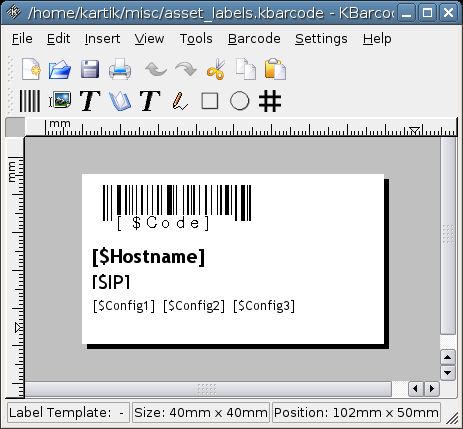This screenshot has width=463, height=429.
Task: Select the ellipse shape tool
Action: pos(240,101)
